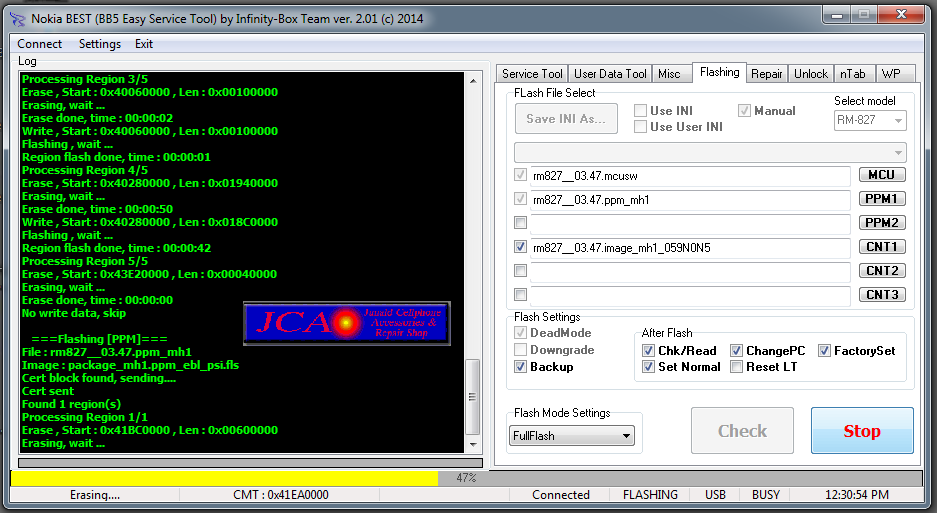
Task: Switch to the Unlock tab
Action: click(x=810, y=74)
